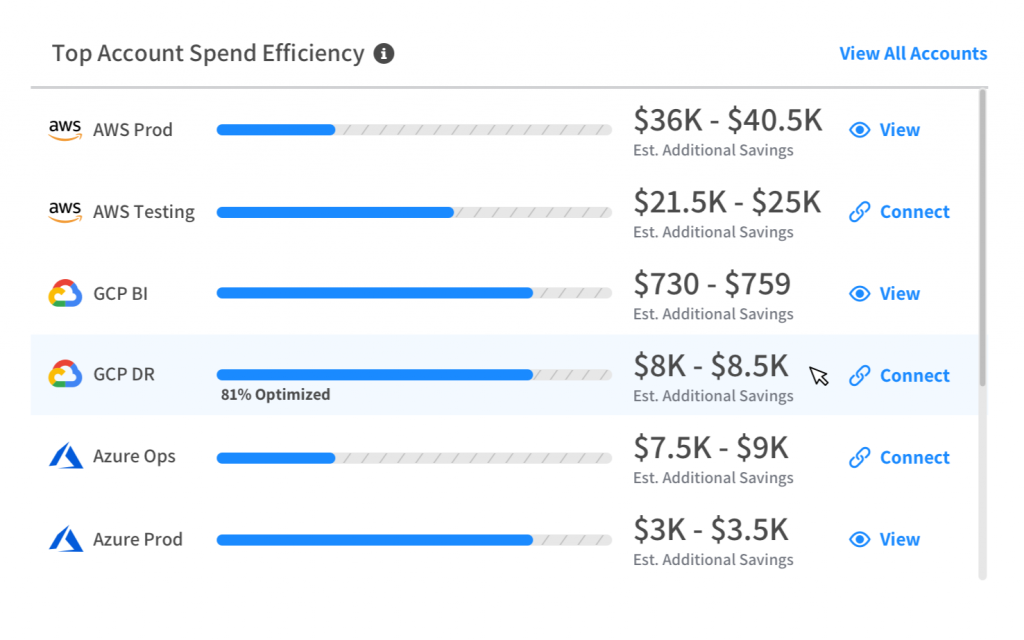
Task: Click the link icon in AWS Testing row
Action: (x=859, y=212)
